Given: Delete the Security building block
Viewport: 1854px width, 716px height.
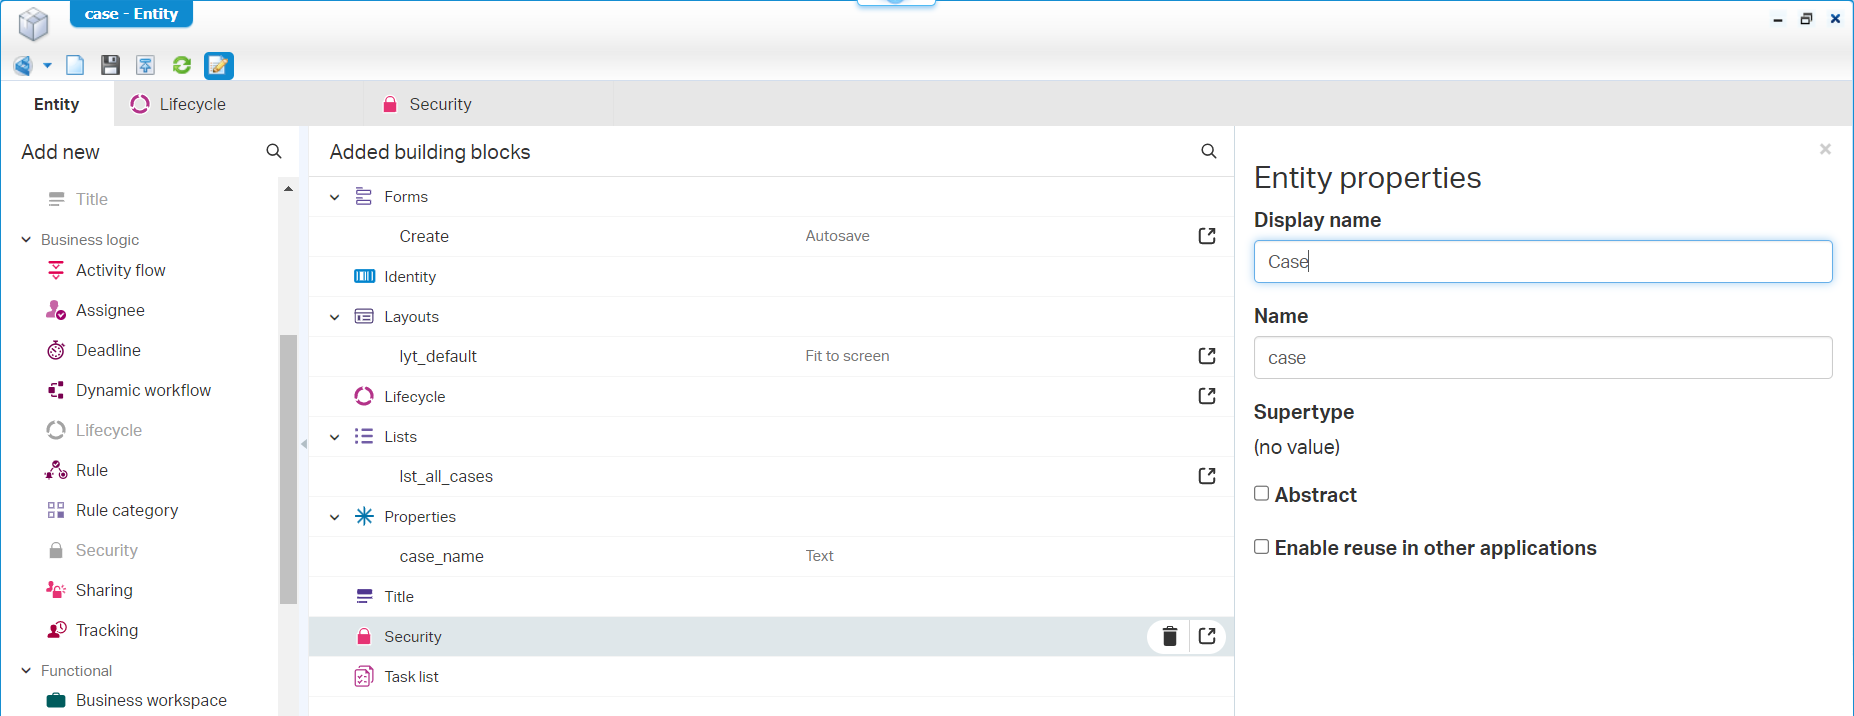Looking at the screenshot, I should pyautogui.click(x=1169, y=636).
